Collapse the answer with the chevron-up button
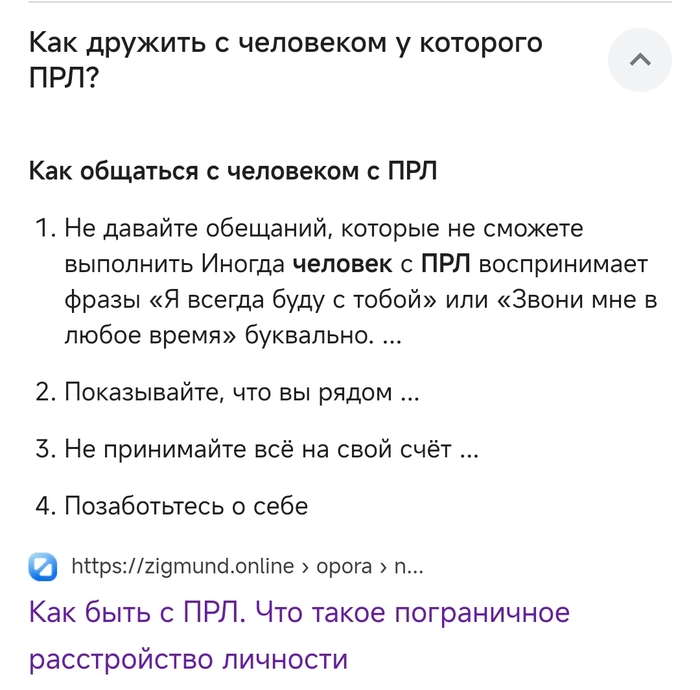 click(640, 60)
